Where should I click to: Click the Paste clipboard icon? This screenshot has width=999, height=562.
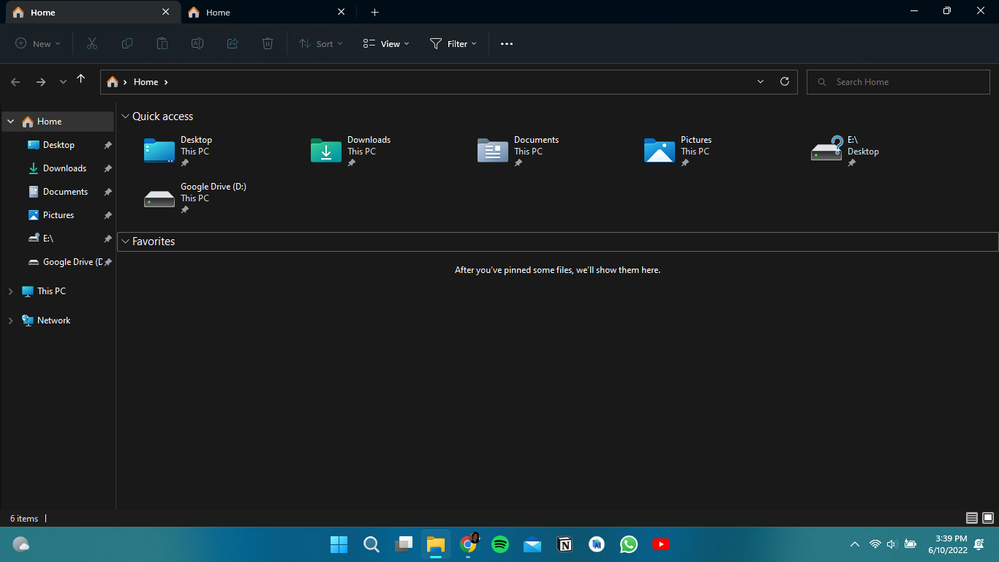coord(162,43)
